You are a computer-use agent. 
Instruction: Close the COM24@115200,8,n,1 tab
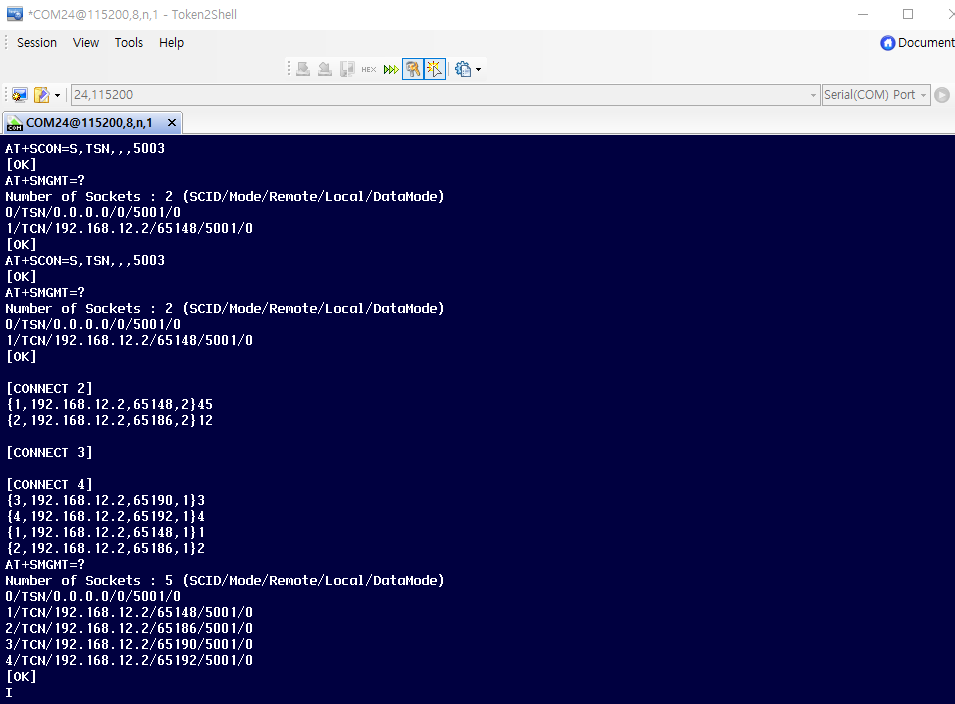172,123
